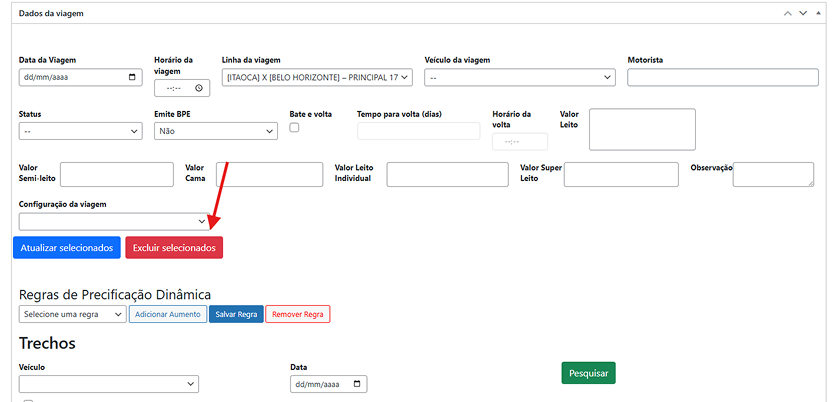
Task: Open Configuração da viagem dropdown
Action: coord(113,221)
